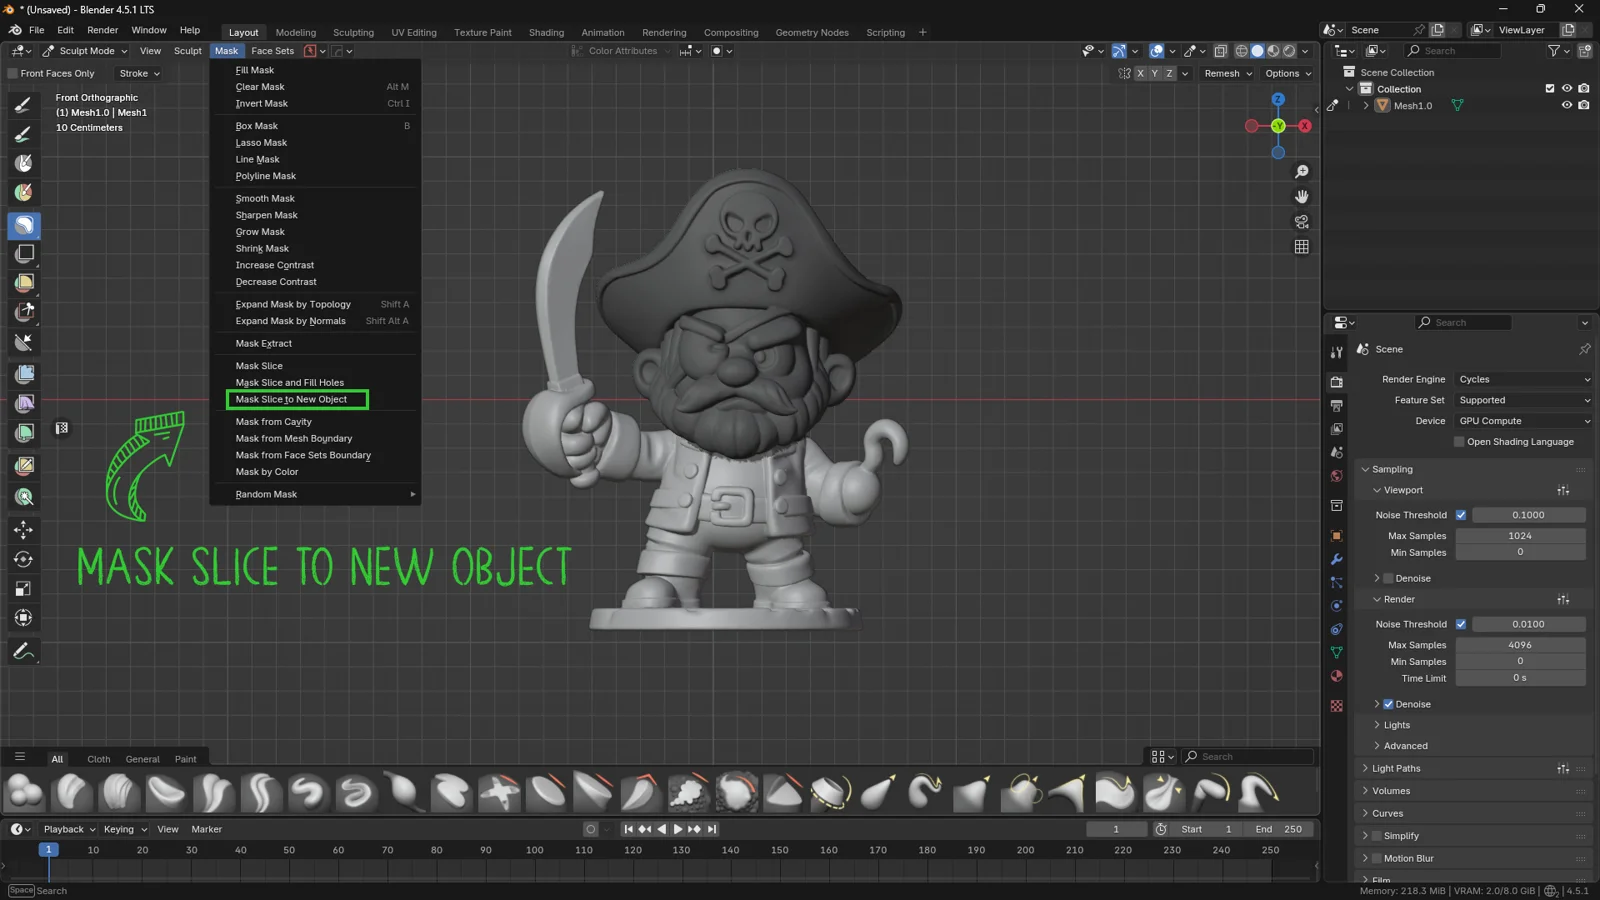The width and height of the screenshot is (1600, 900).
Task: Click the play animation button
Action: pyautogui.click(x=678, y=829)
